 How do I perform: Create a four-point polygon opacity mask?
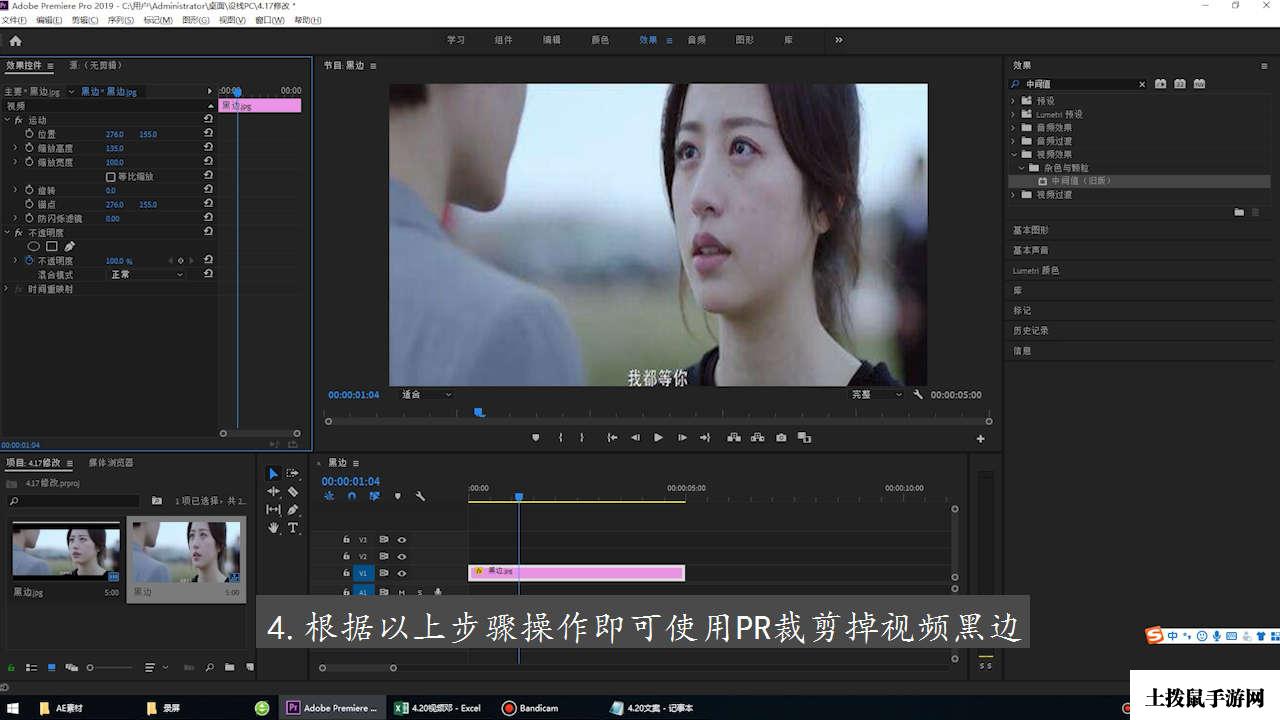tap(52, 246)
